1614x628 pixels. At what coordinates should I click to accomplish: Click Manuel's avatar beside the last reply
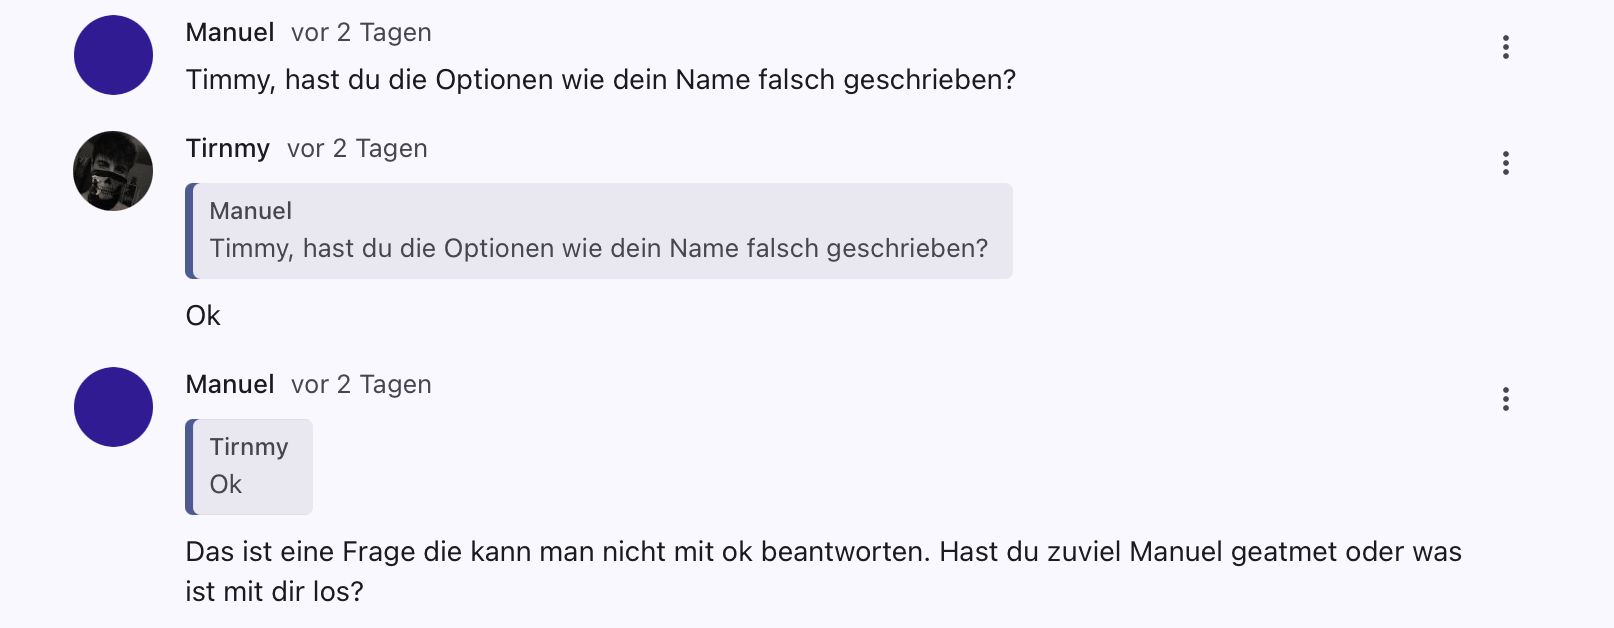coord(113,407)
